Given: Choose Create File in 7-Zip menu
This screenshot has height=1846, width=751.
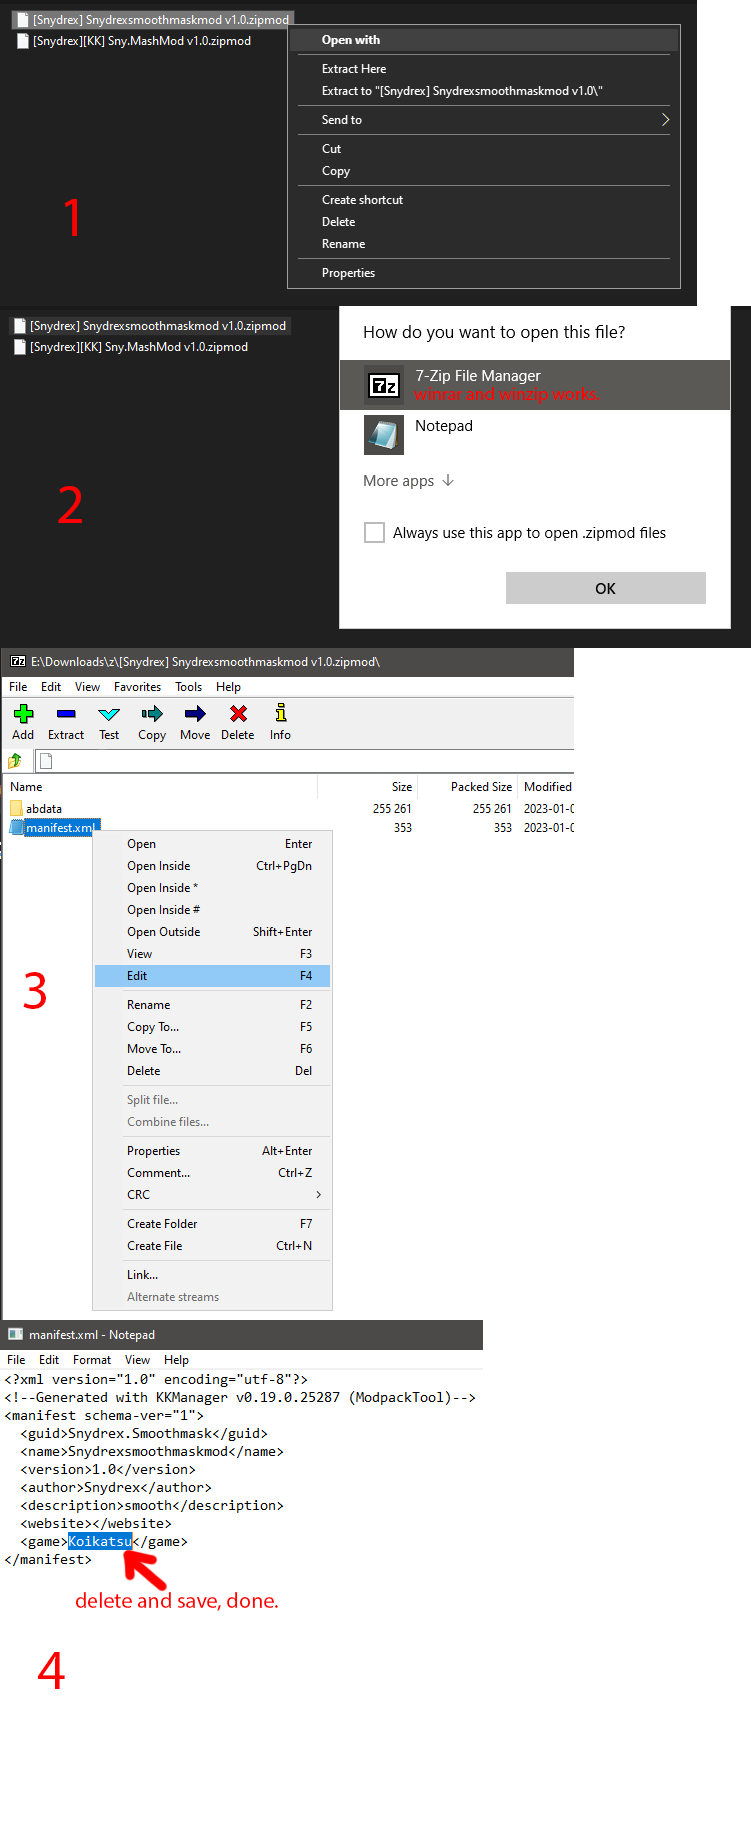Looking at the screenshot, I should click(x=212, y=1246).
